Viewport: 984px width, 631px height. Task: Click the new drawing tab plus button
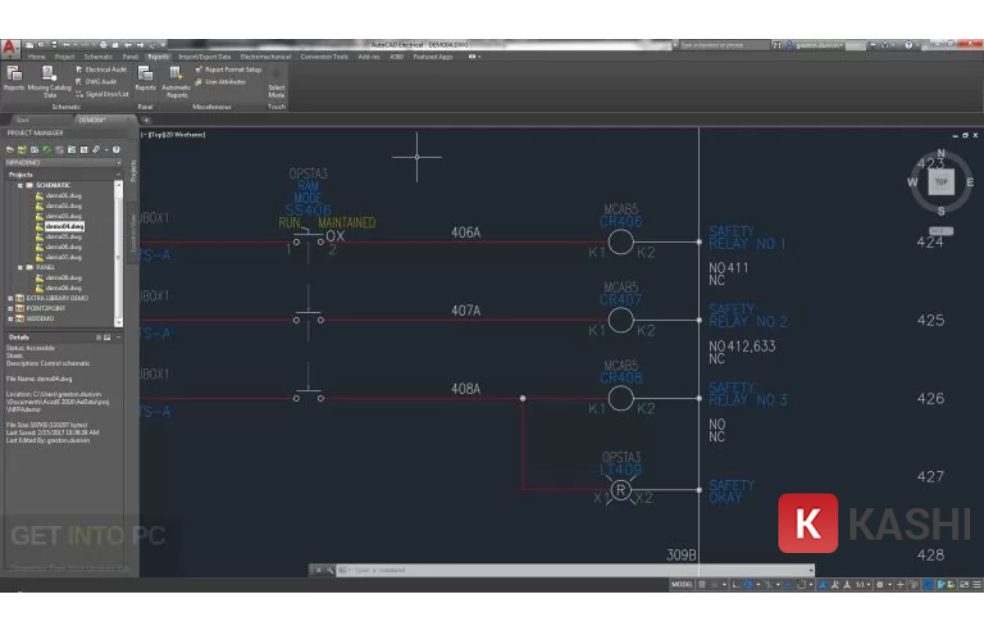(146, 120)
